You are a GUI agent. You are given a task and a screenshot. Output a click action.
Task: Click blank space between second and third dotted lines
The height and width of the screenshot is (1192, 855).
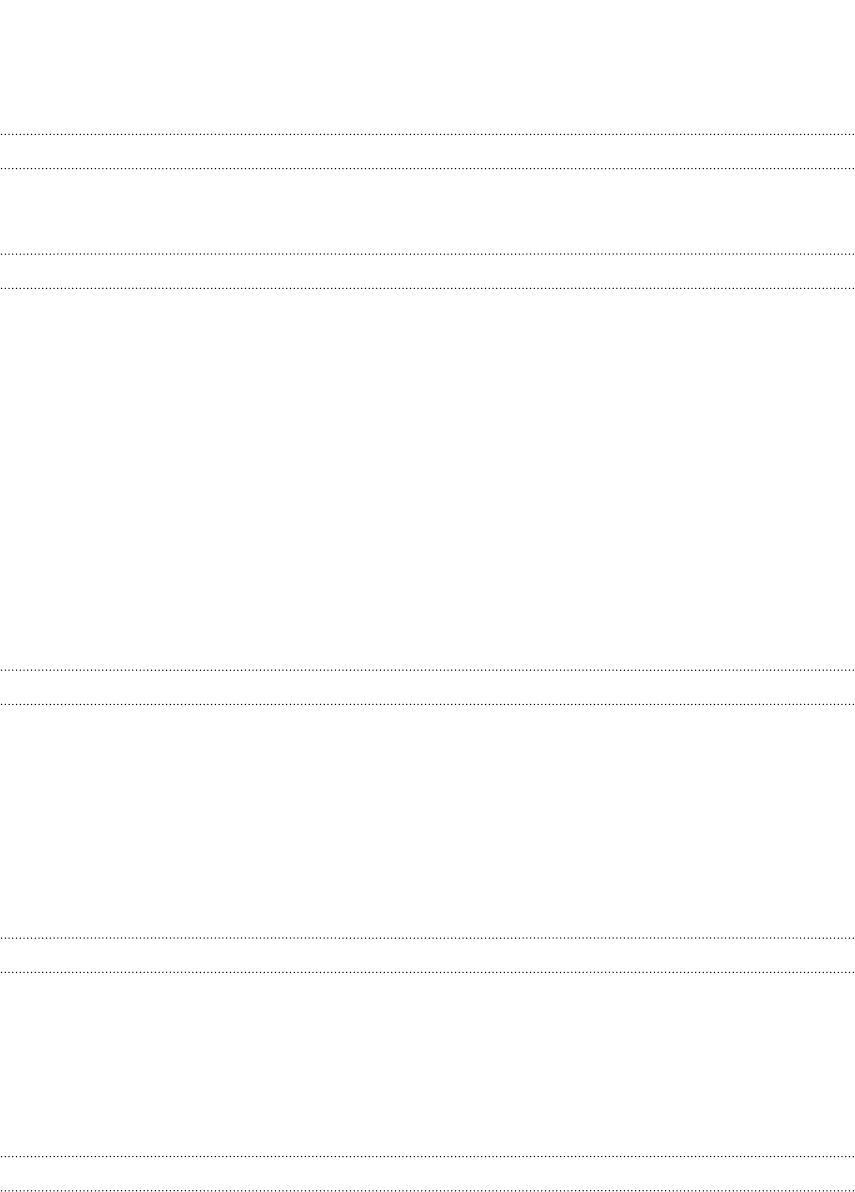(427, 211)
